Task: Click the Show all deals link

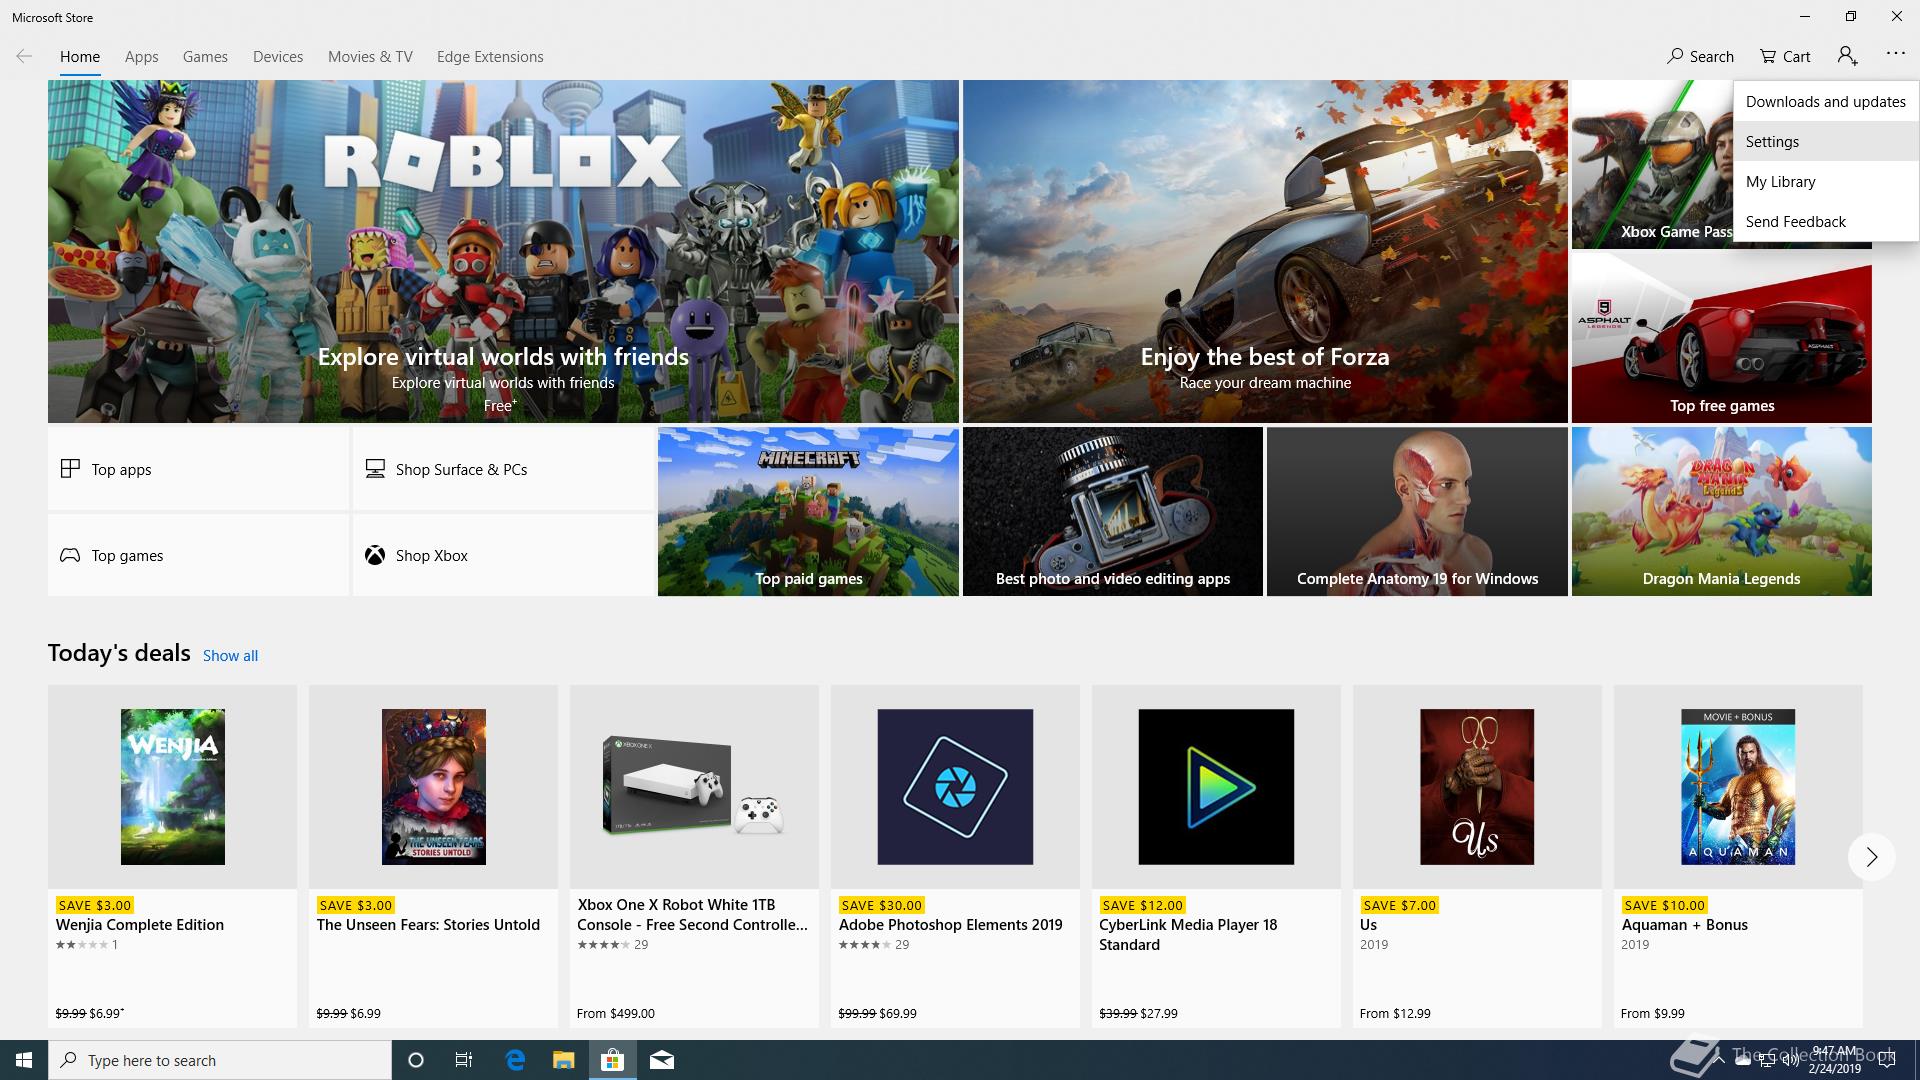Action: tap(230, 656)
